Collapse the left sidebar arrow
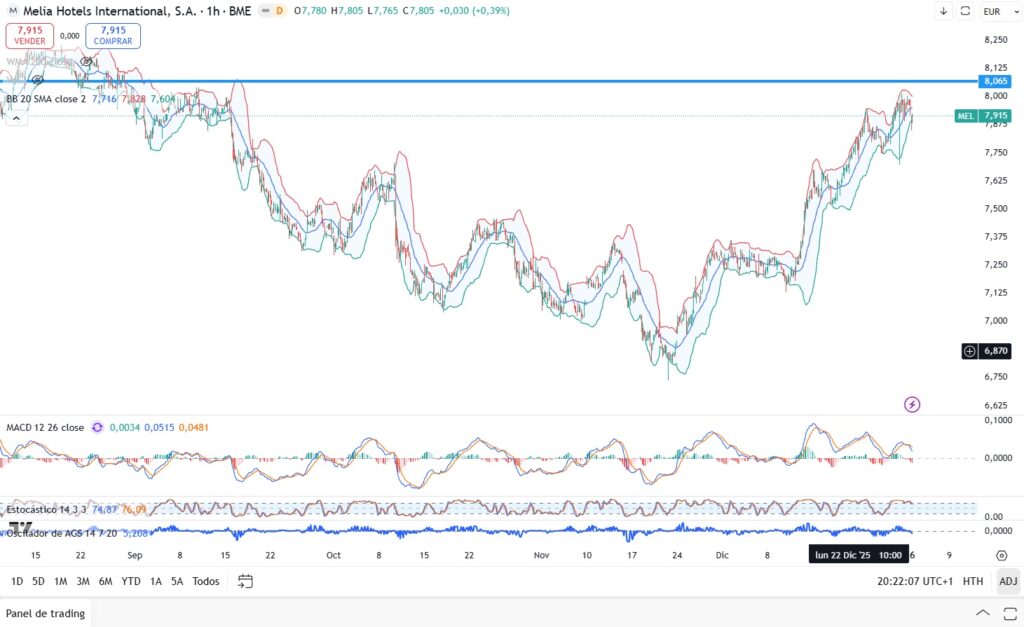1024x627 pixels. pos(16,117)
